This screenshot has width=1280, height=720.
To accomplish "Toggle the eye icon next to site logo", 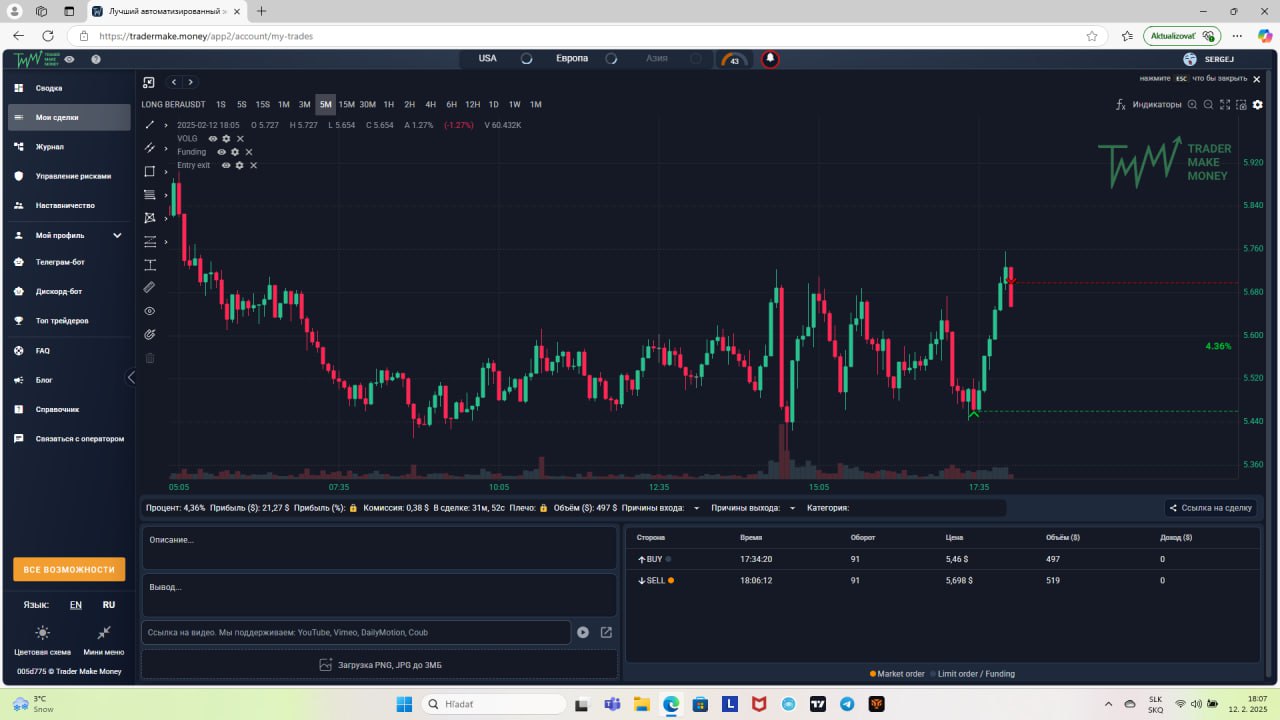I will [x=69, y=59].
